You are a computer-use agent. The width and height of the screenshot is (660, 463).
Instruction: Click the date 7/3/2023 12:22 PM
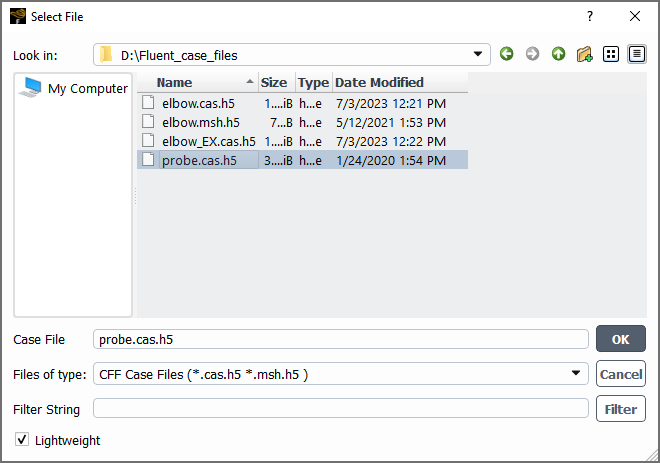coord(391,141)
